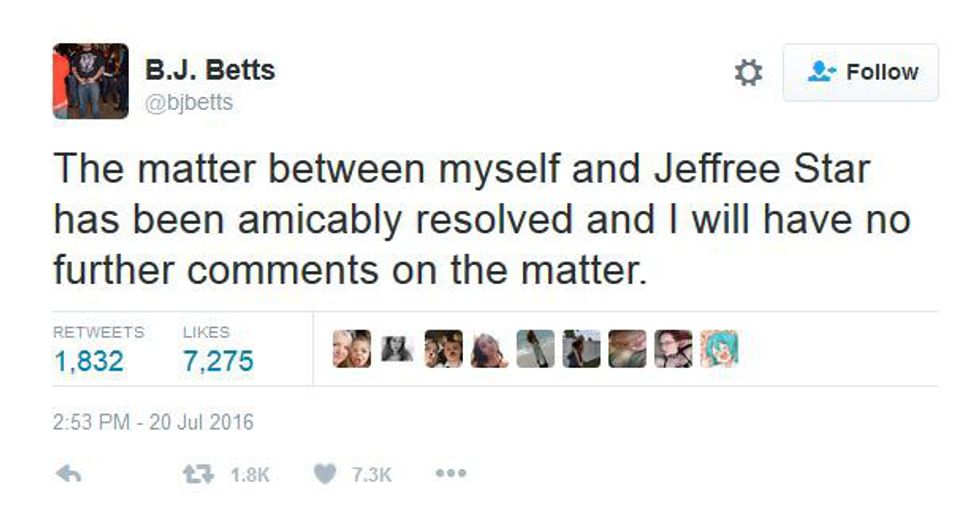Click the reply arrow icon
The width and height of the screenshot is (980, 530).
[68, 474]
